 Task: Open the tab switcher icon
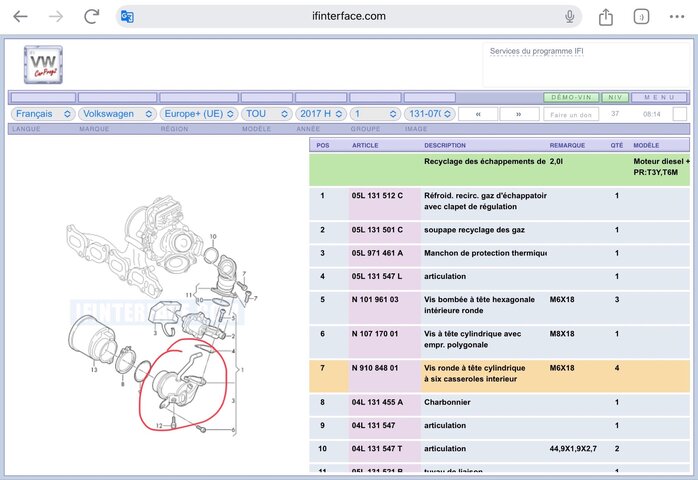(641, 17)
